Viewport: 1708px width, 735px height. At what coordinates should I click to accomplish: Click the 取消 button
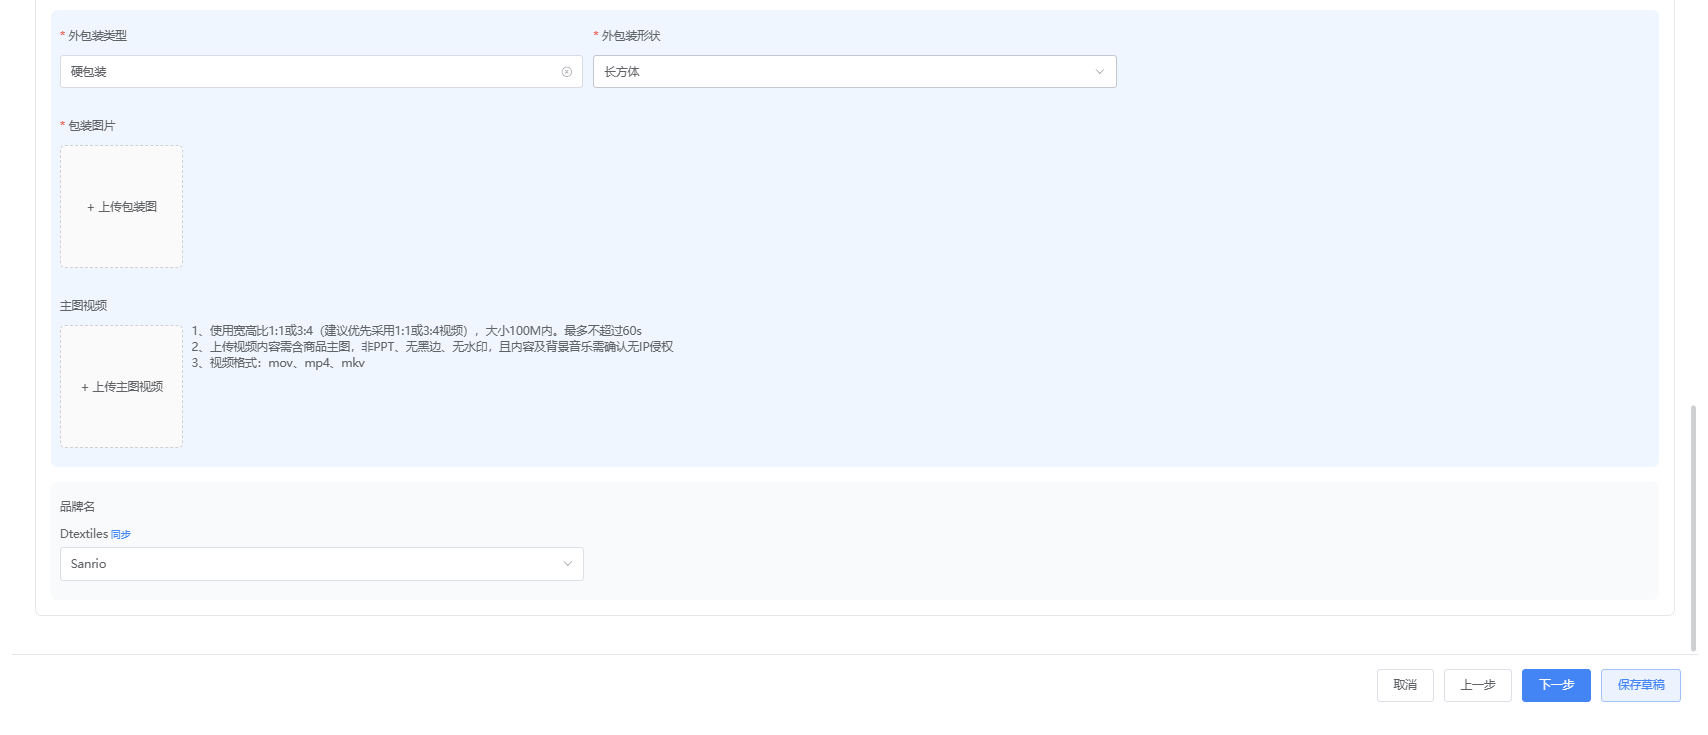coord(1405,685)
